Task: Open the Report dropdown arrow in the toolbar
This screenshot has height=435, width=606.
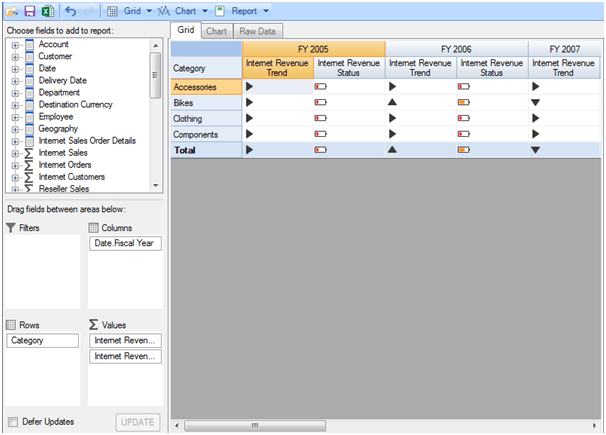Action: (266, 11)
